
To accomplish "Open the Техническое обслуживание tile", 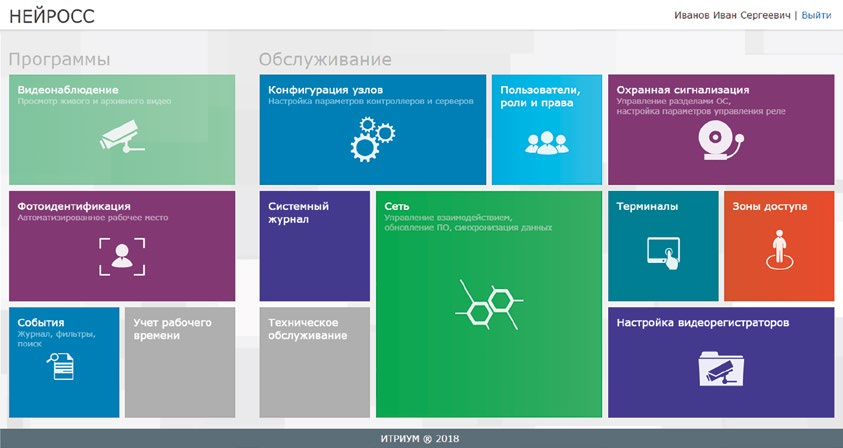I will (315, 362).
